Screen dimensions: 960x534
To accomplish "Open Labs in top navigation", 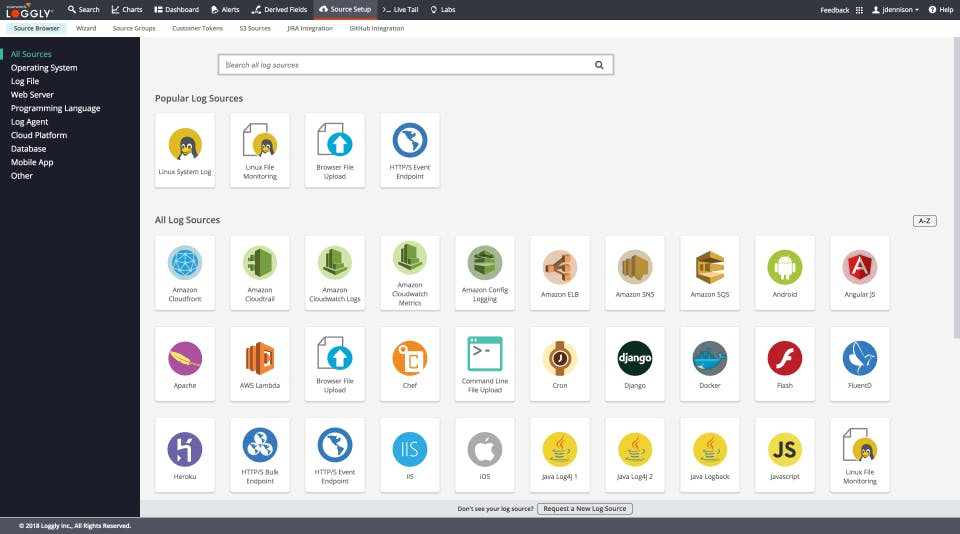I will point(443,10).
